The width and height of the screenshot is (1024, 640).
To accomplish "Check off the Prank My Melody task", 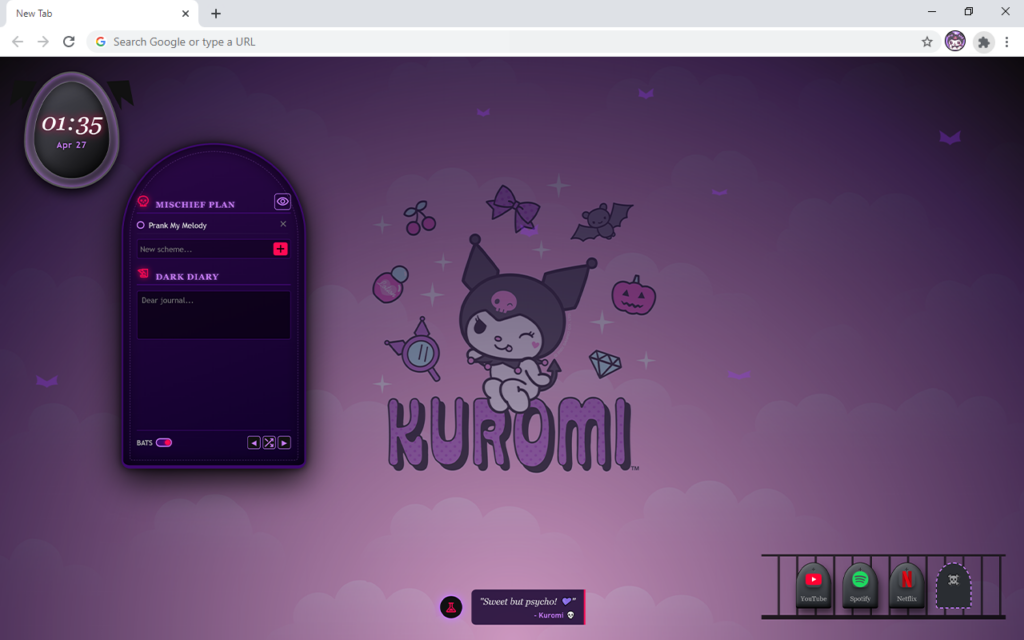I will pos(141,225).
